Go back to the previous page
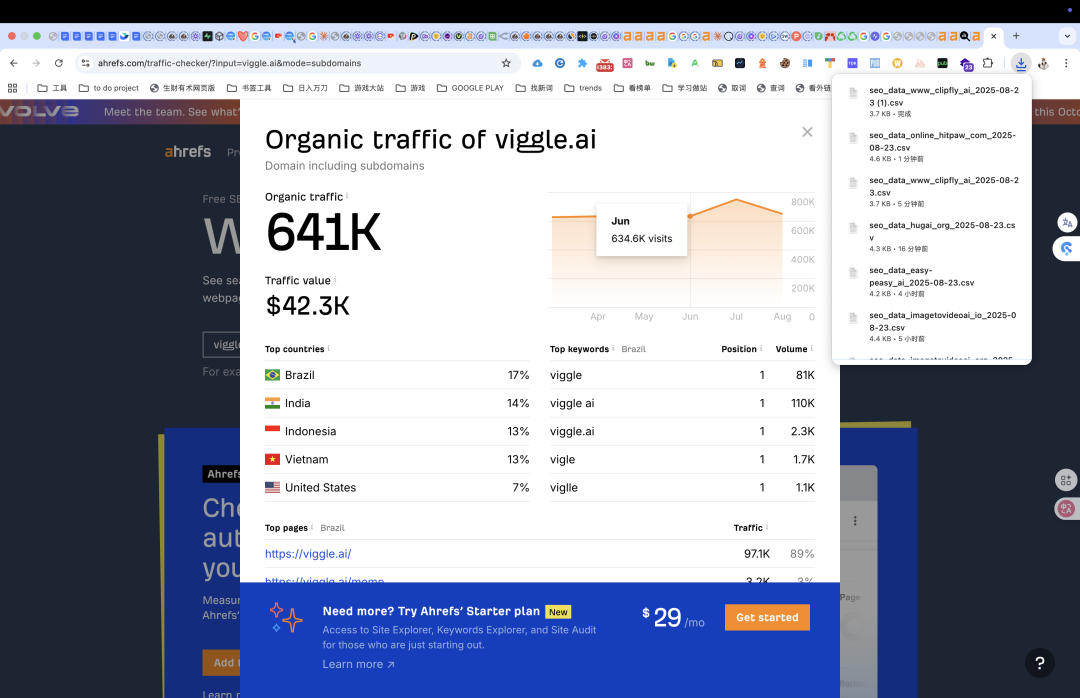Image resolution: width=1080 pixels, height=698 pixels. [x=14, y=63]
